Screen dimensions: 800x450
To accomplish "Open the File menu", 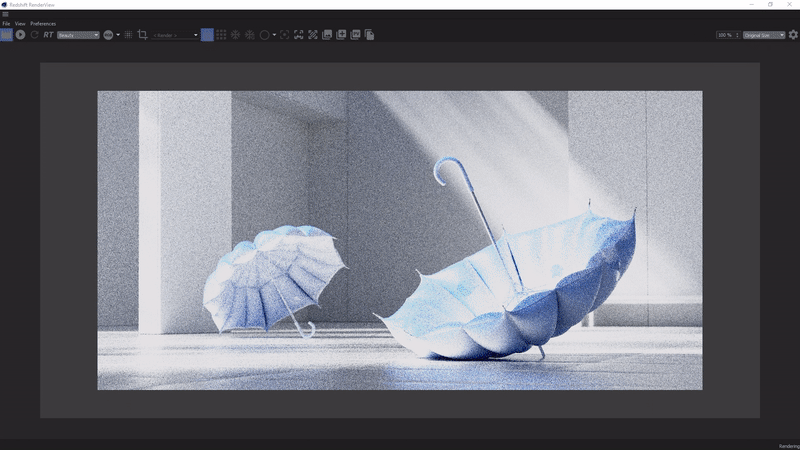I will click(x=6, y=23).
